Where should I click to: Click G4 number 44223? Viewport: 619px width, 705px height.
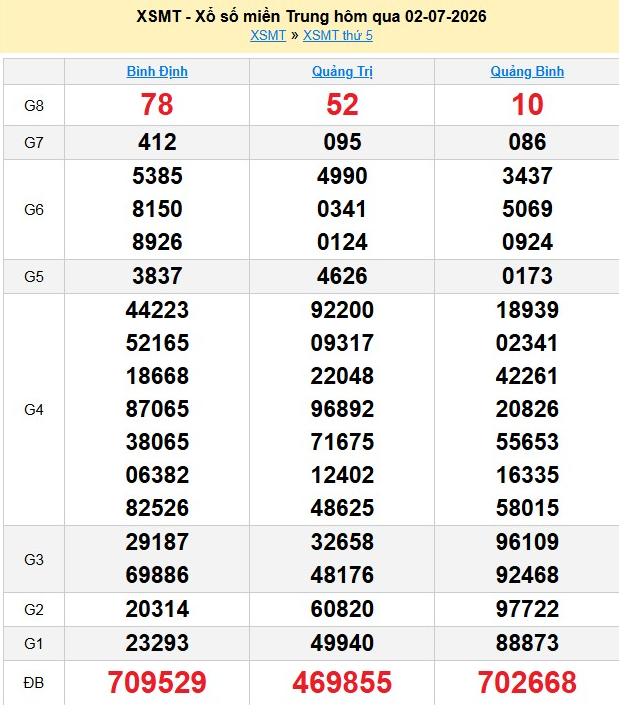157,310
